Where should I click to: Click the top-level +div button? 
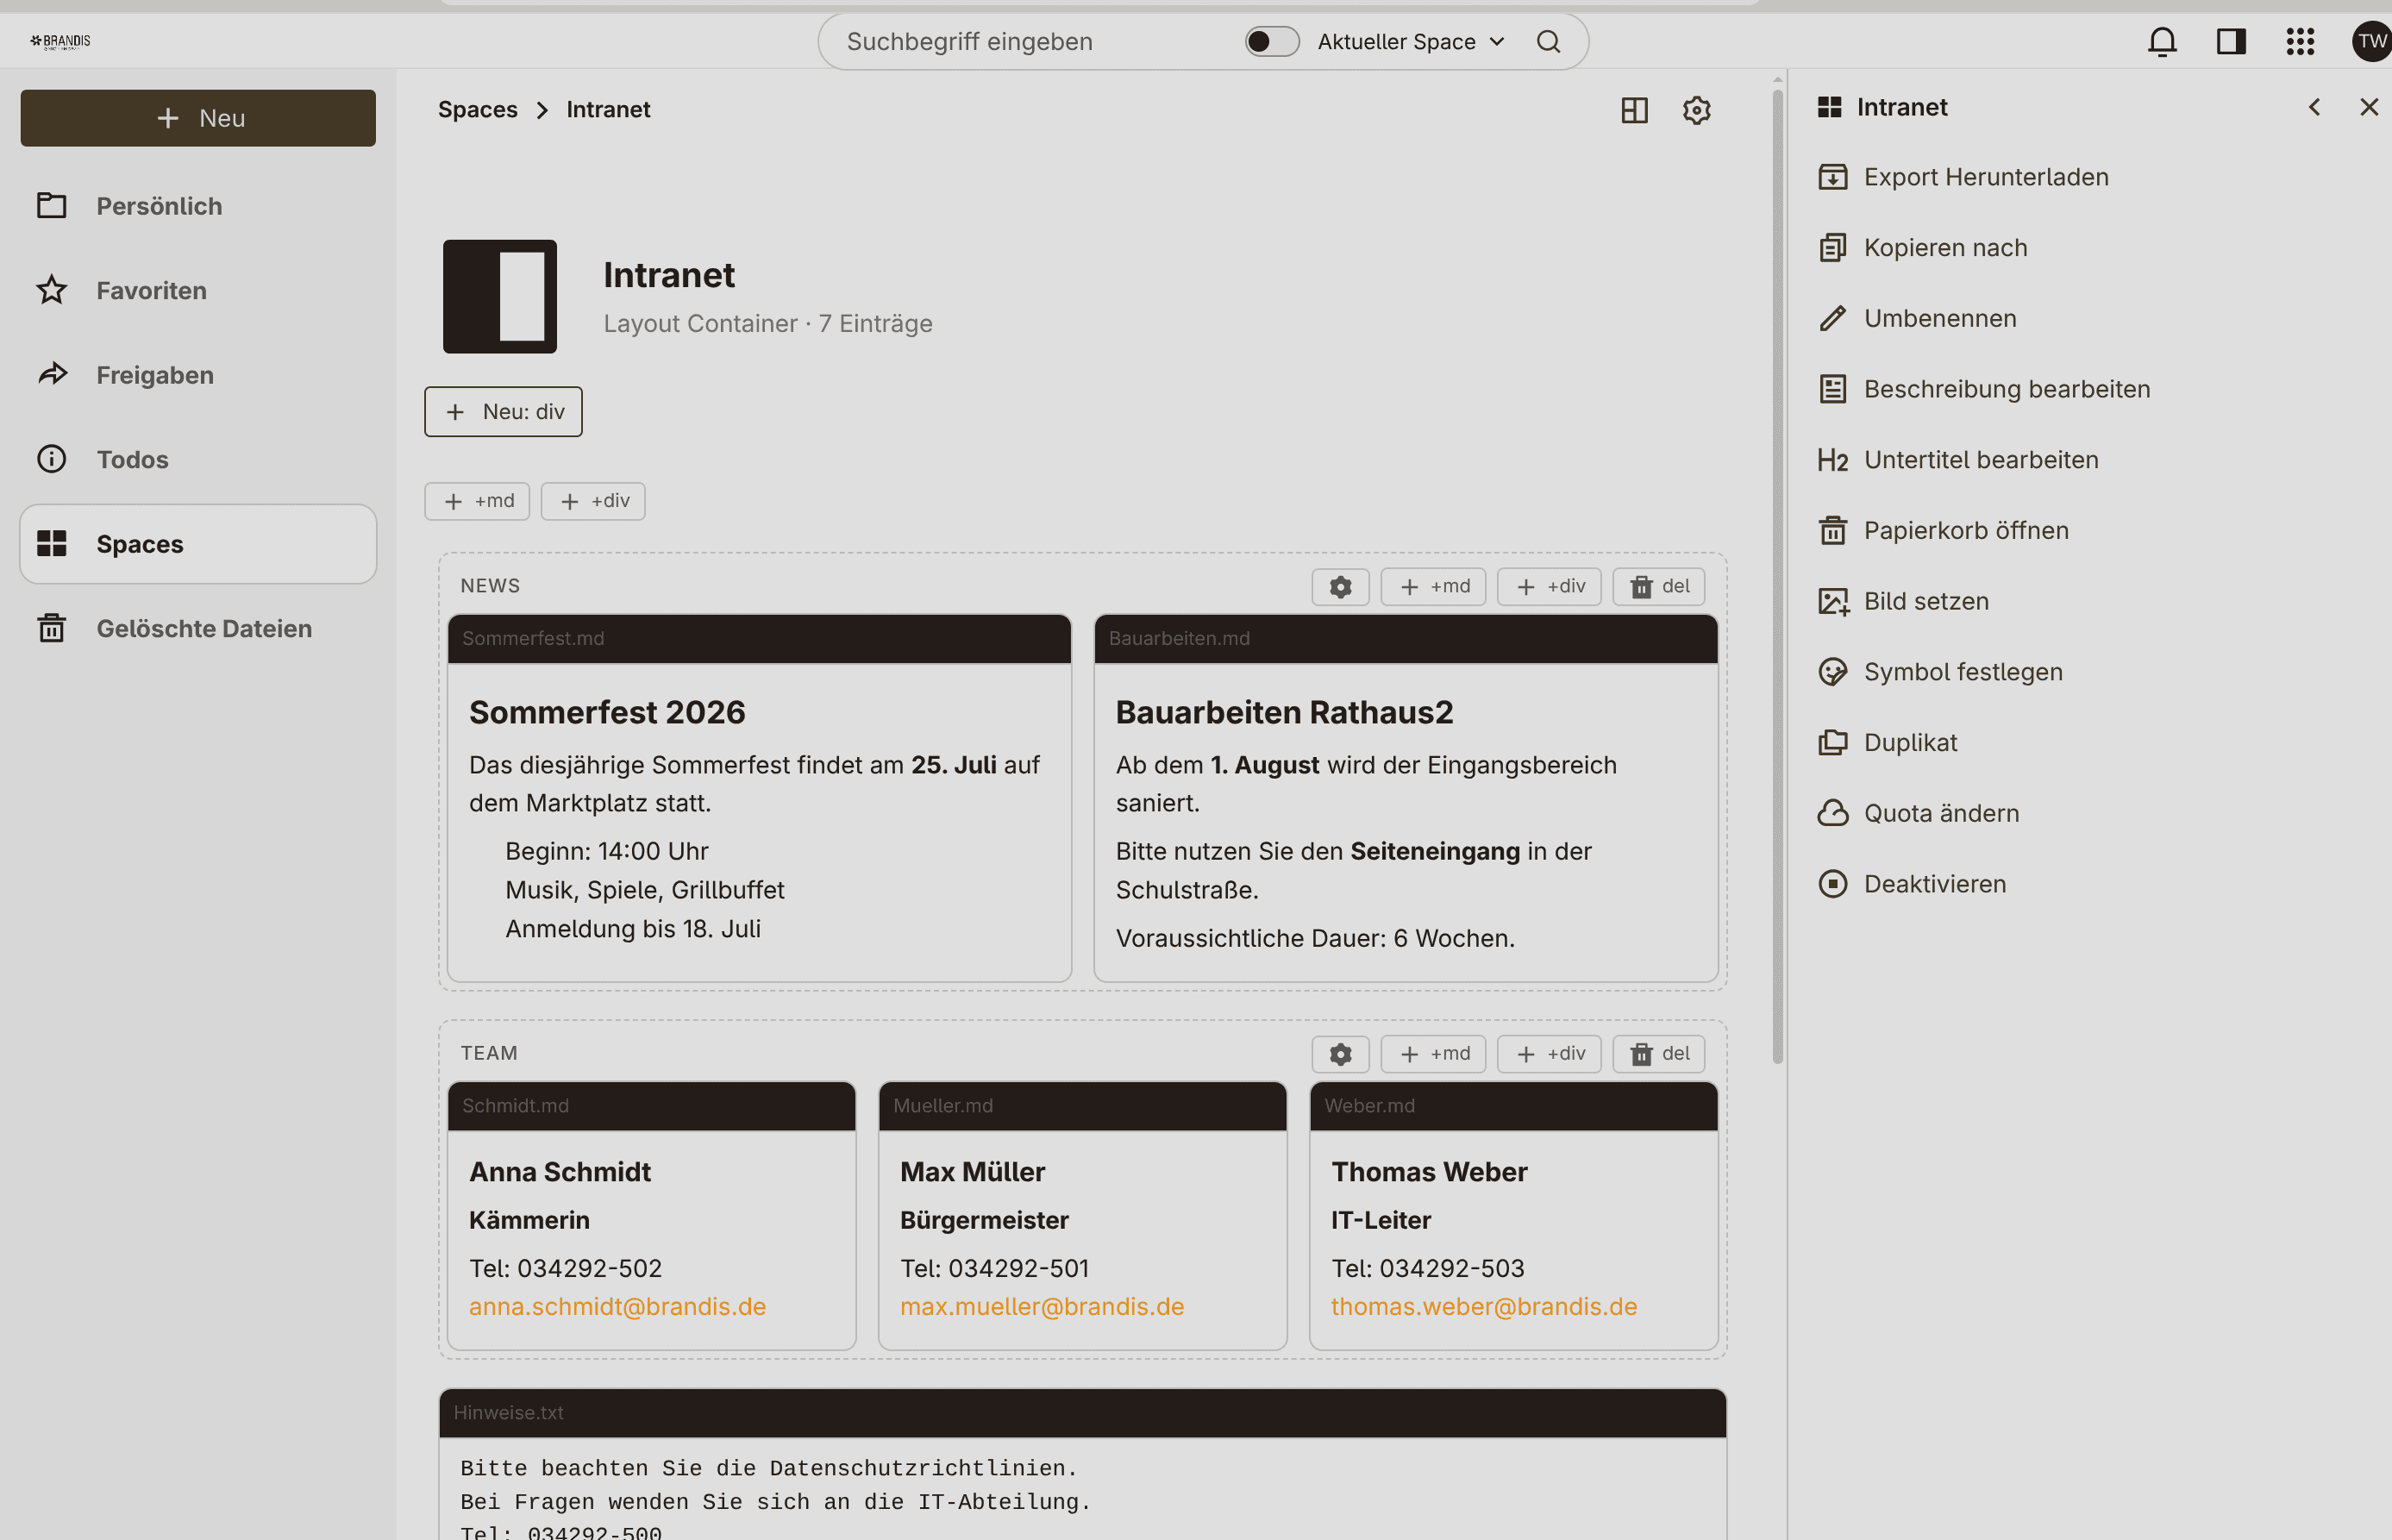coord(593,501)
